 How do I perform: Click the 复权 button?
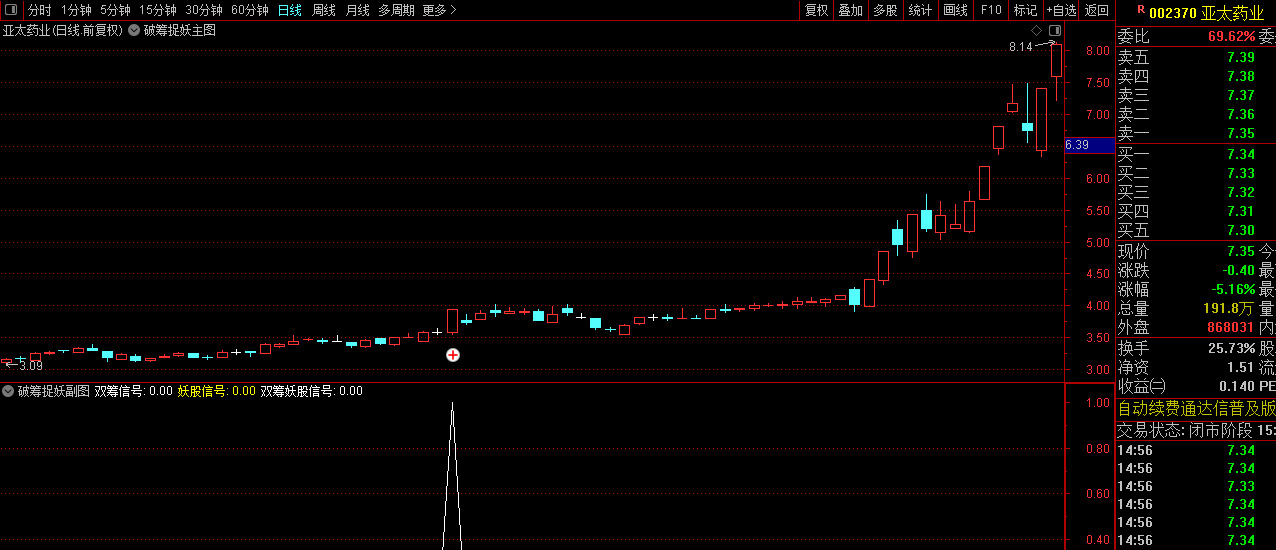817,10
